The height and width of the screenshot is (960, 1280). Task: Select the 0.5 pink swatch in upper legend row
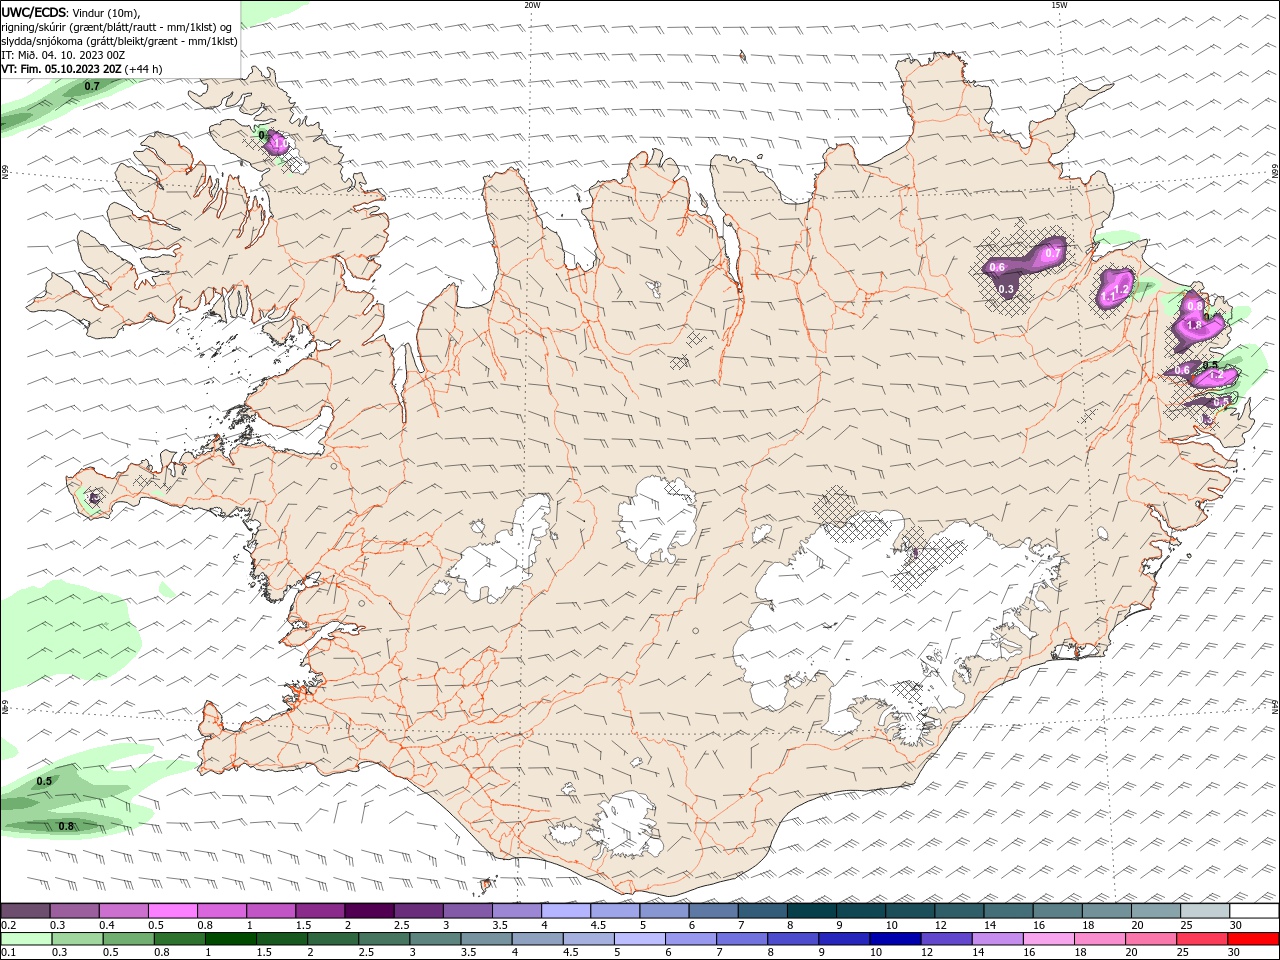pos(172,911)
